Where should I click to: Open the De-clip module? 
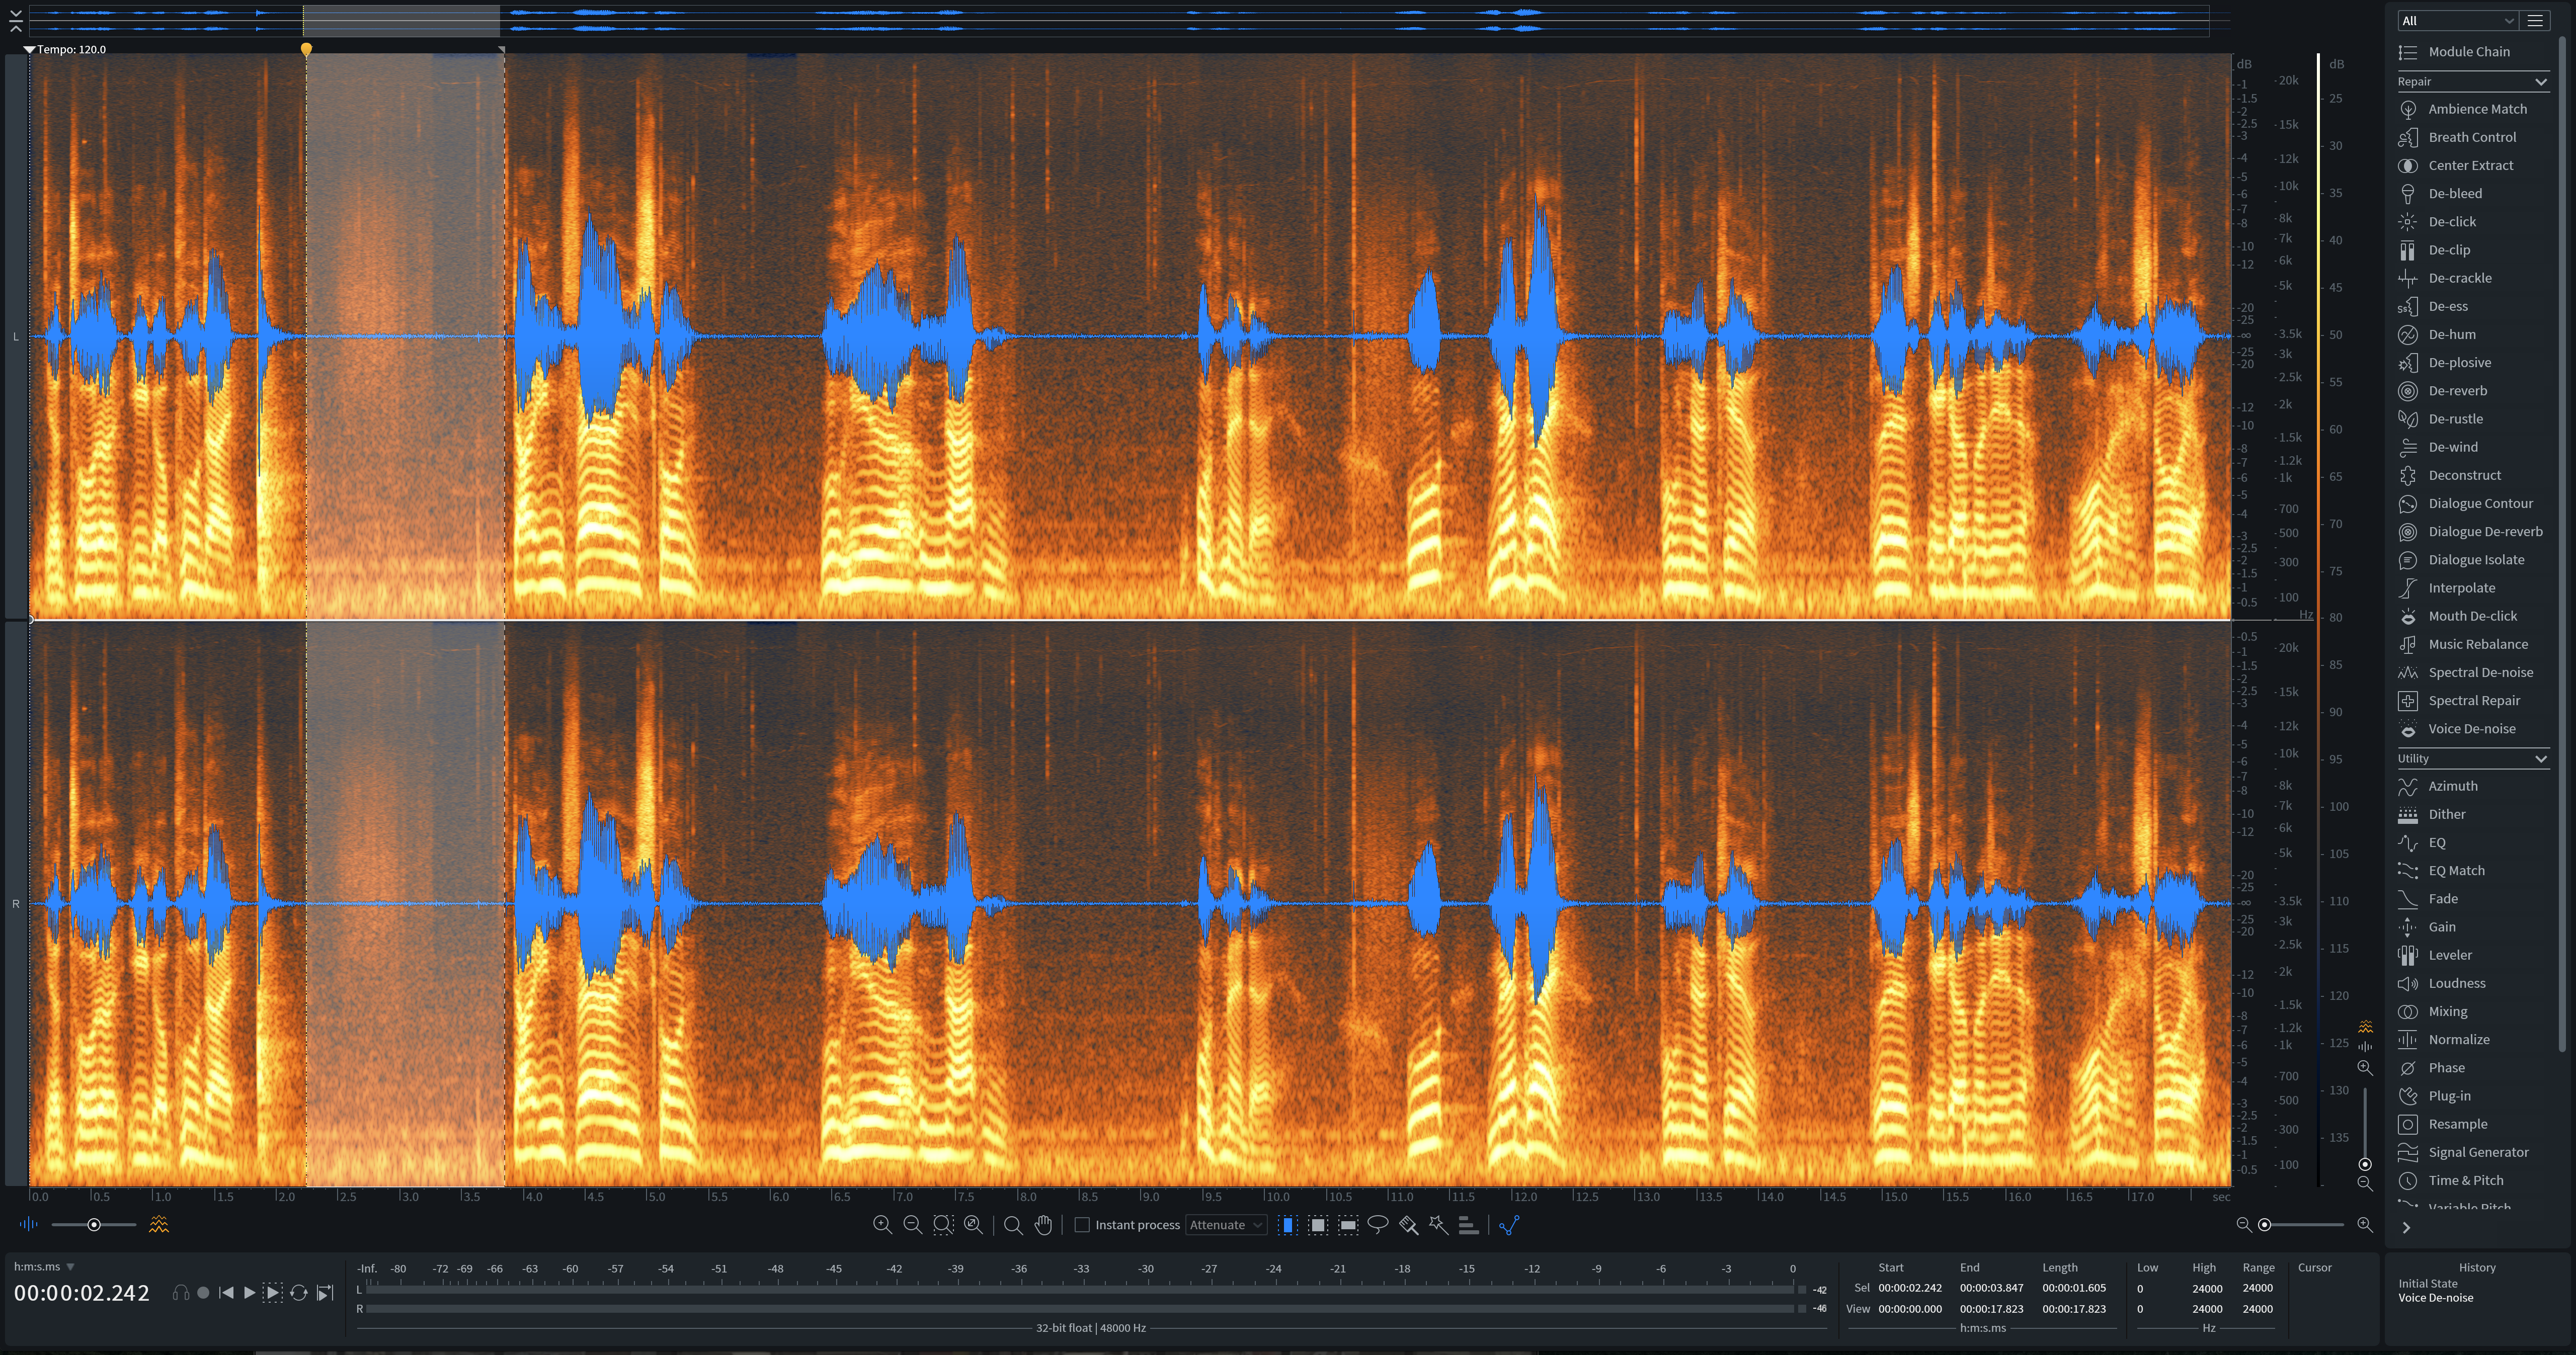pos(2473,250)
